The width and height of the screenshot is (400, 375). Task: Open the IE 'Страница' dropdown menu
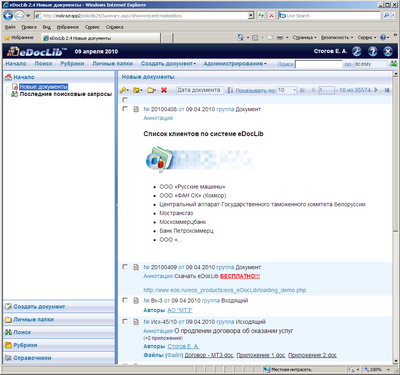click(304, 38)
